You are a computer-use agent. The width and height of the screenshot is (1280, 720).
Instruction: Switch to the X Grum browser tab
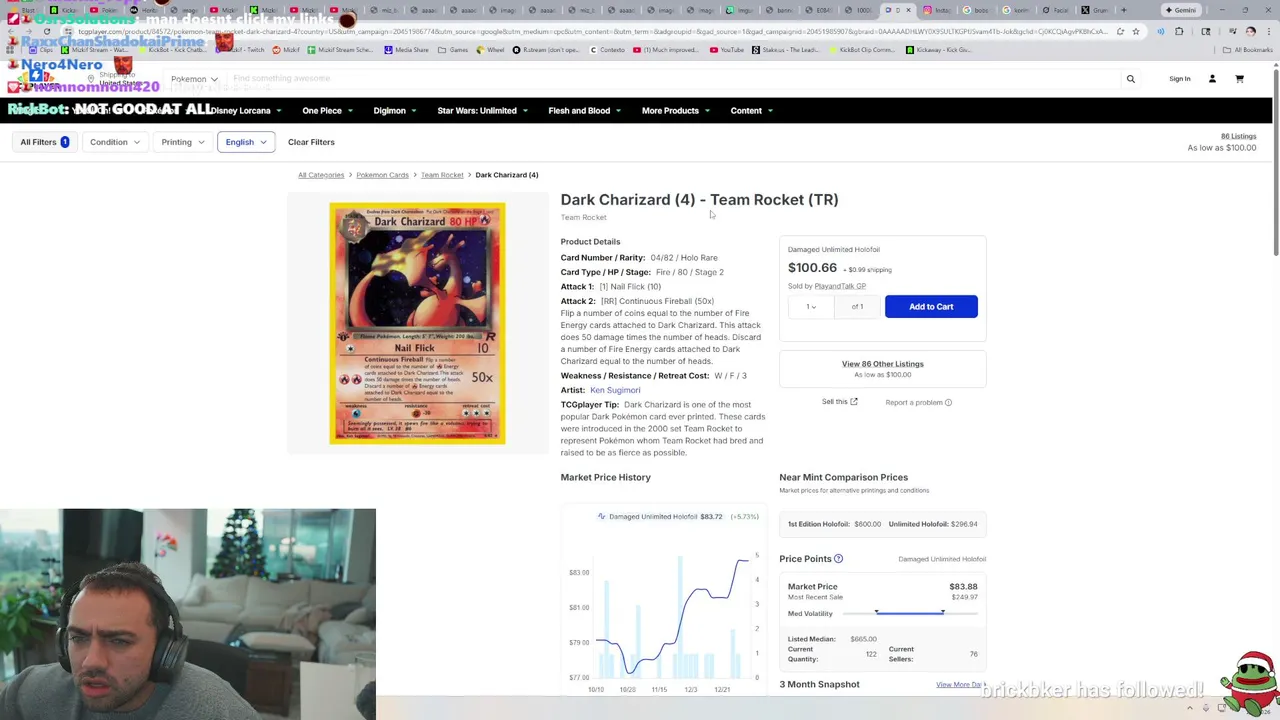pos(1096,10)
